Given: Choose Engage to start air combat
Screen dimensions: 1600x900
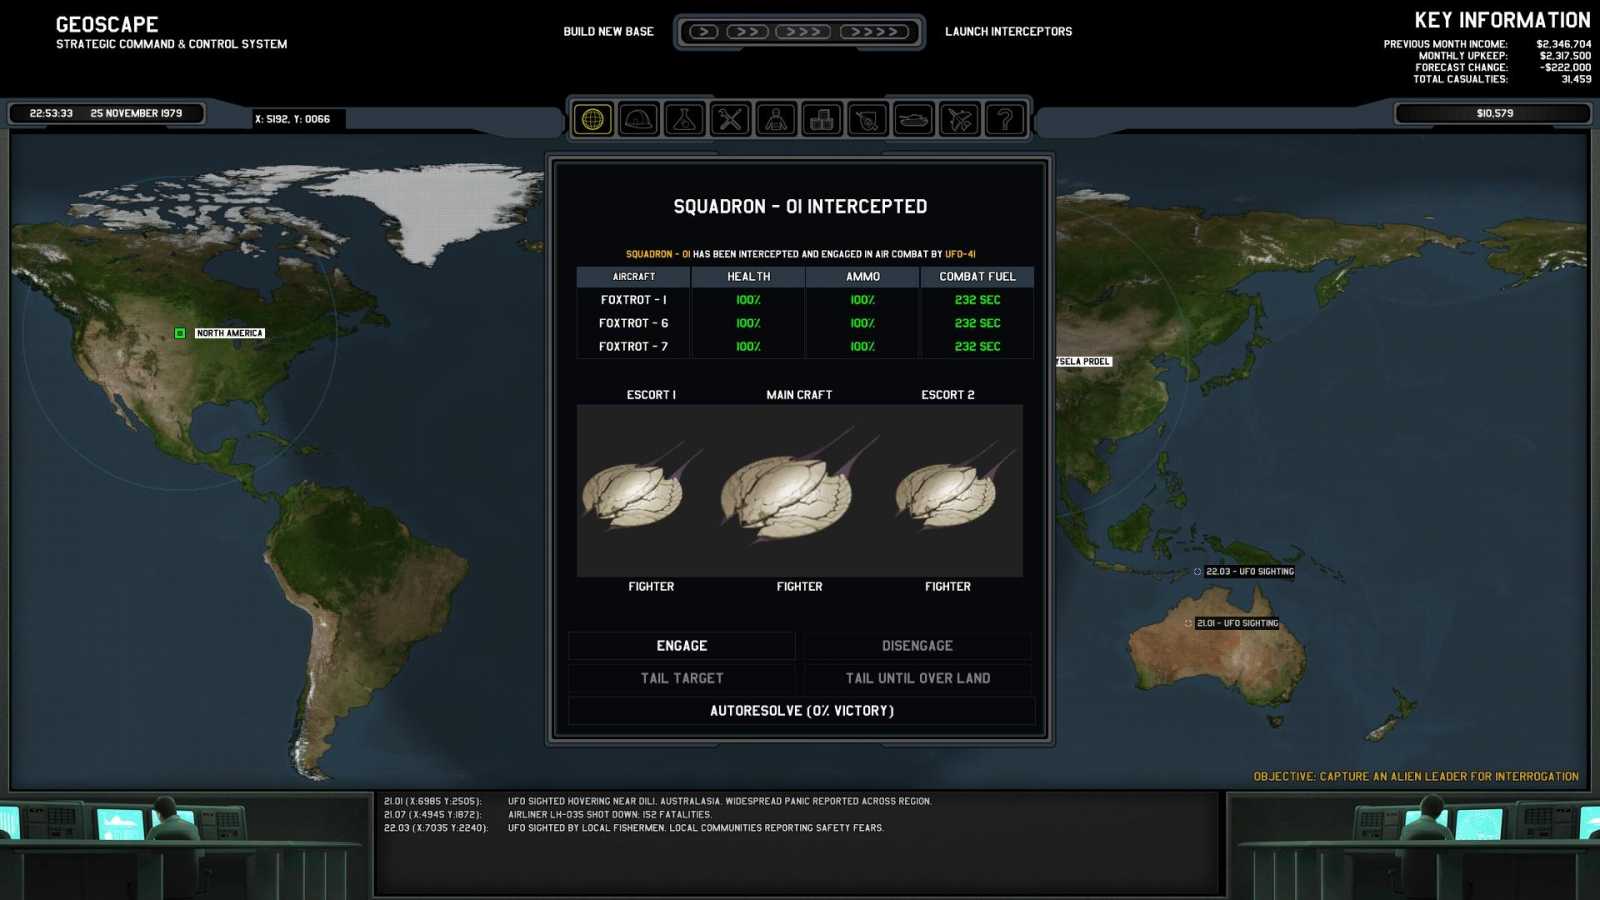Looking at the screenshot, I should (682, 646).
